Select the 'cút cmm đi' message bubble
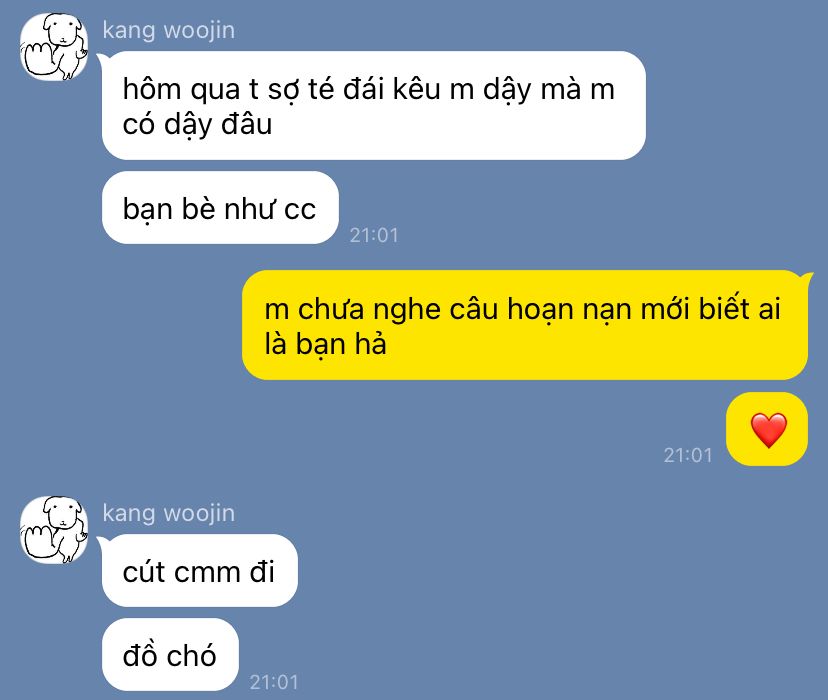Viewport: 828px width, 700px height. click(199, 570)
